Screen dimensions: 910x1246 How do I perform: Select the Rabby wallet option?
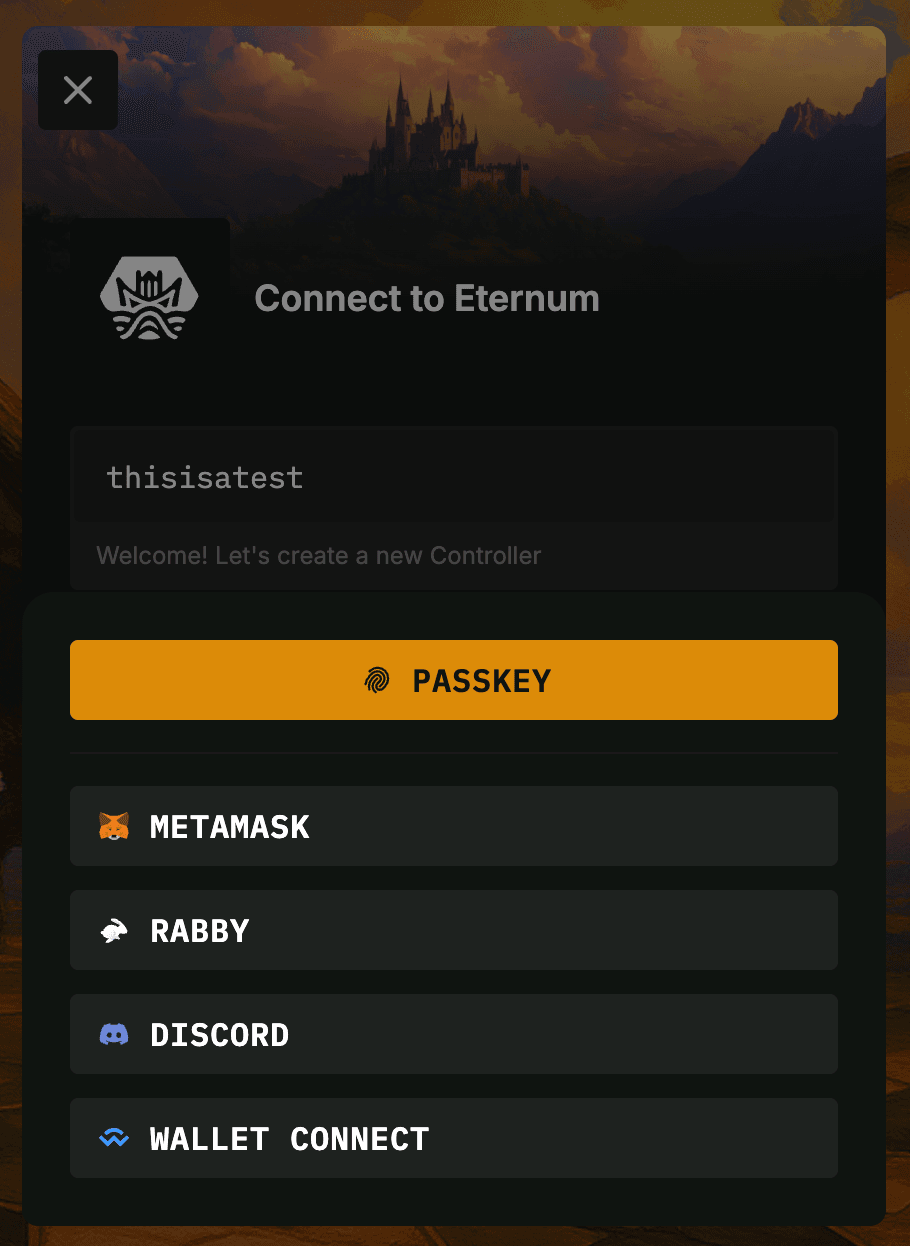point(454,930)
